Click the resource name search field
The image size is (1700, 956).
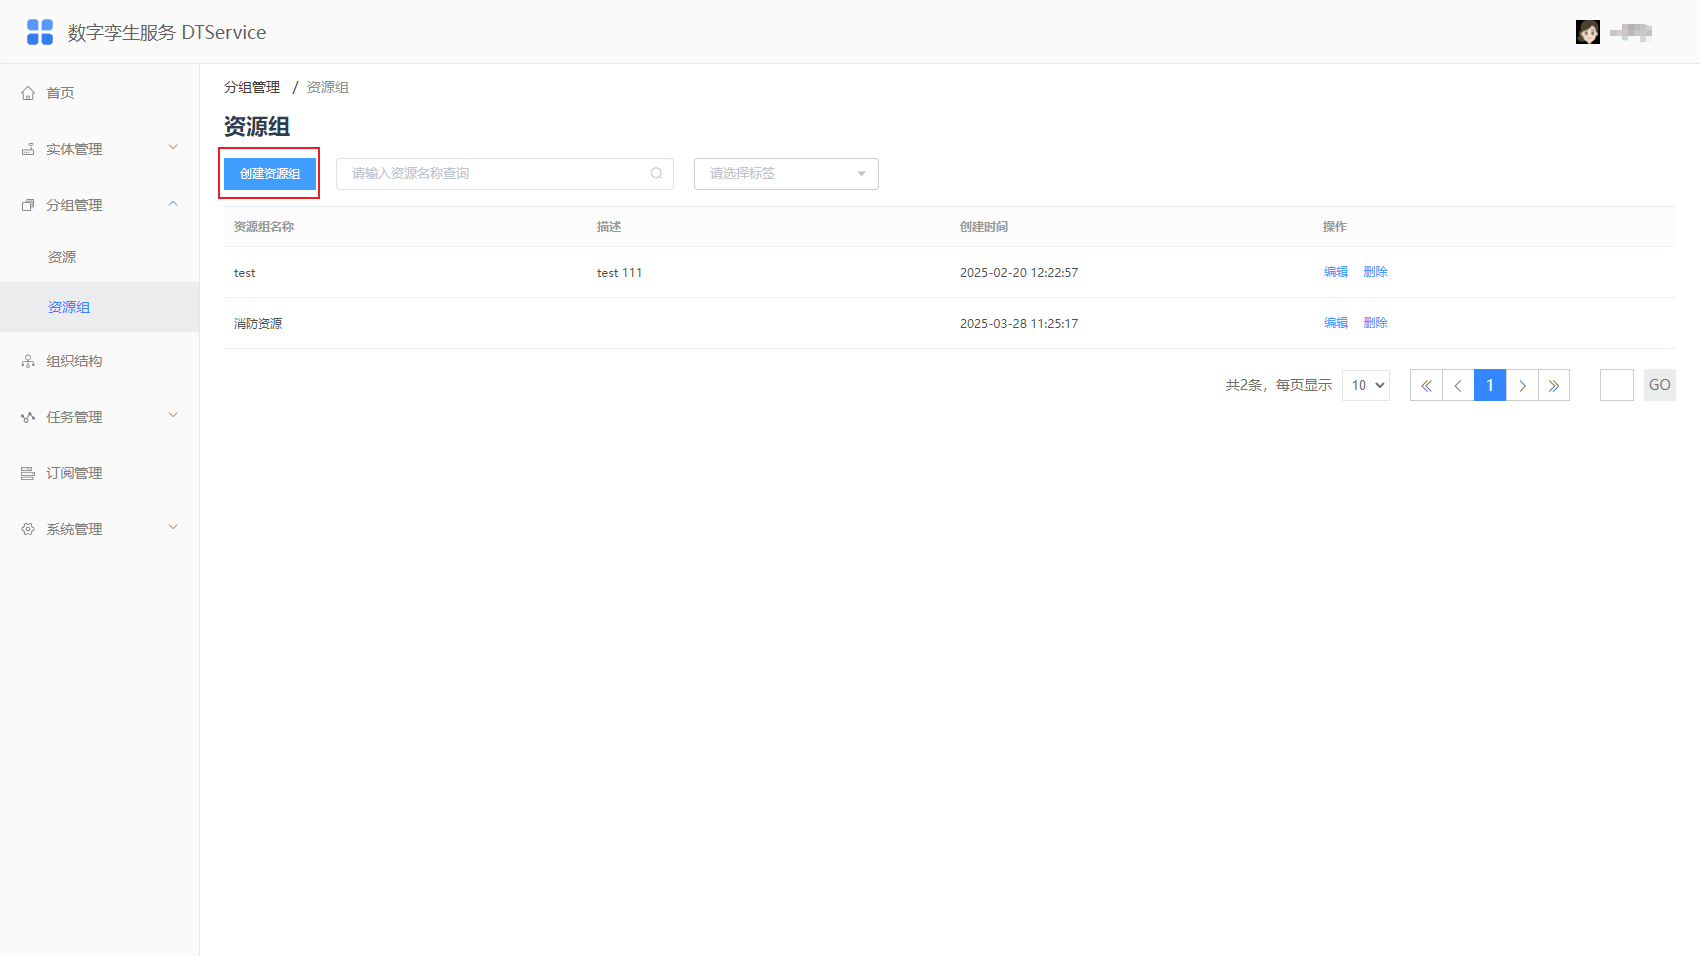(505, 174)
